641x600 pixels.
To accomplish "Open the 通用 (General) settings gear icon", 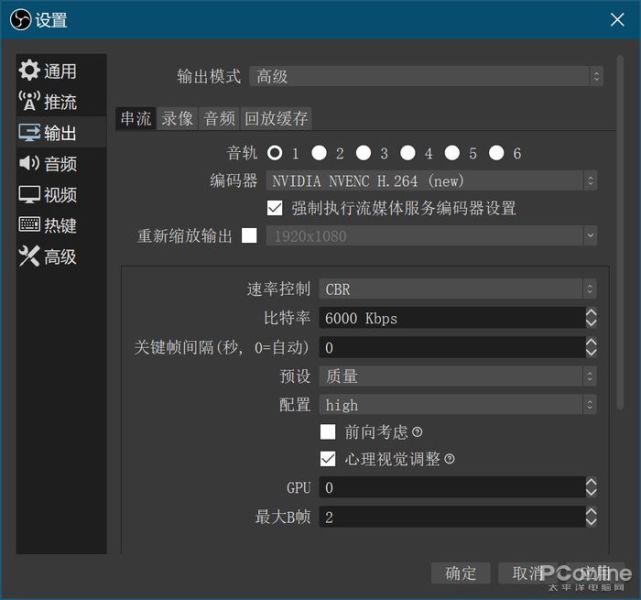I will coord(29,70).
